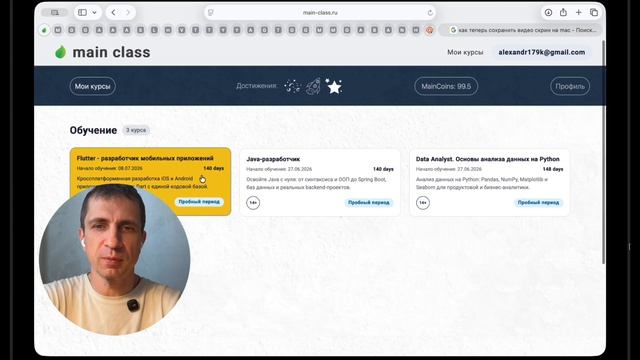640x360 pixels.
Task: Open the 'Профиль' button
Action: point(570,86)
